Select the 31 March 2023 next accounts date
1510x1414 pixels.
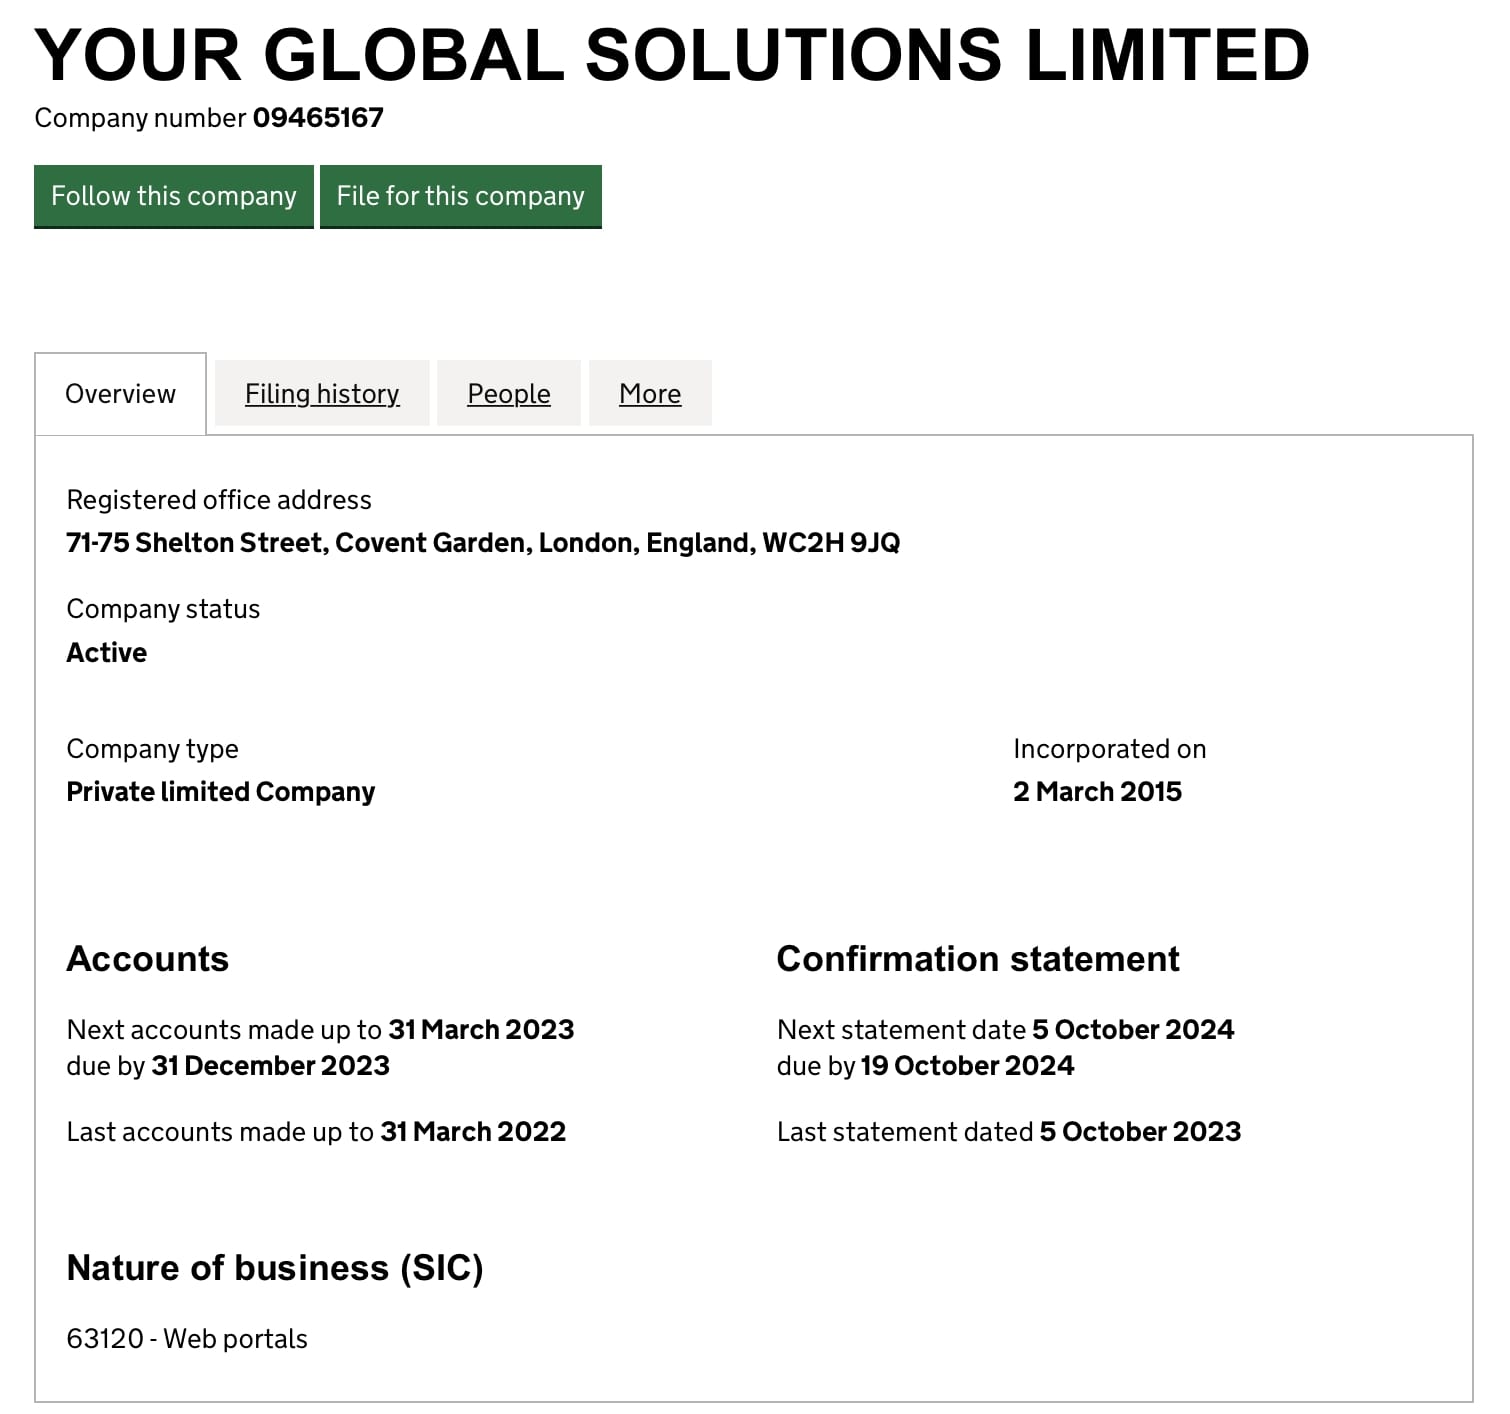(481, 1030)
